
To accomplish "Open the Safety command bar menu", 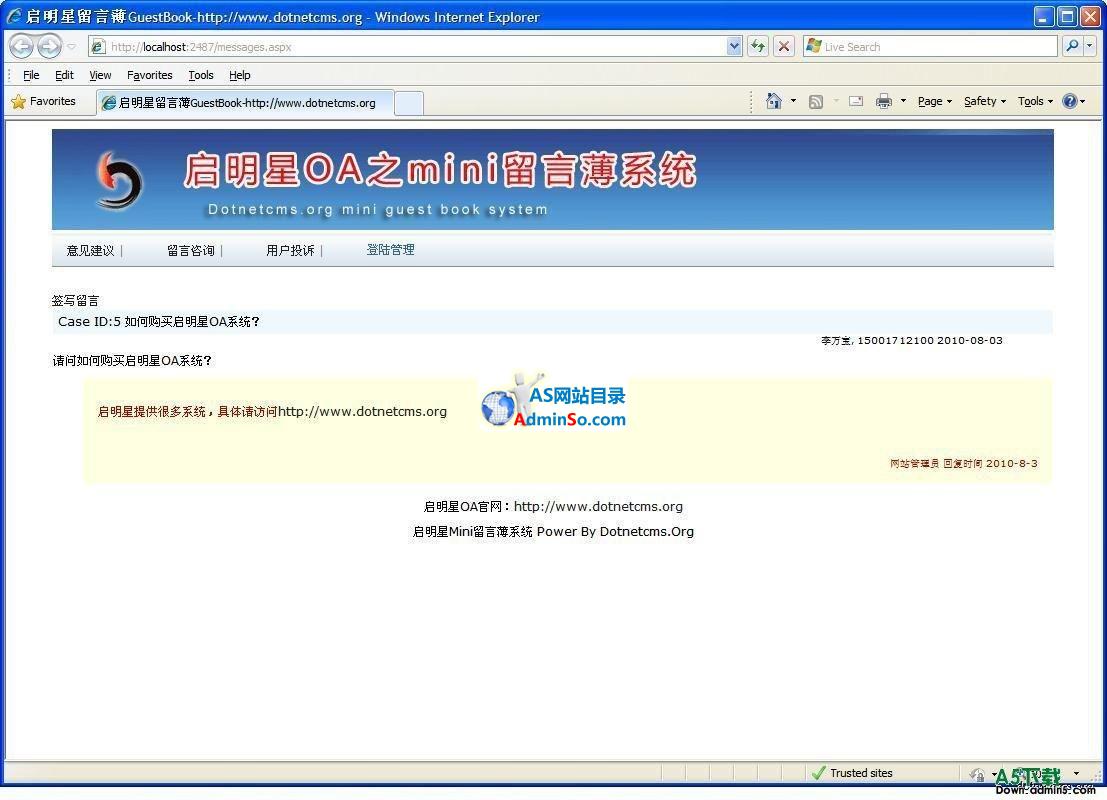I will (985, 102).
